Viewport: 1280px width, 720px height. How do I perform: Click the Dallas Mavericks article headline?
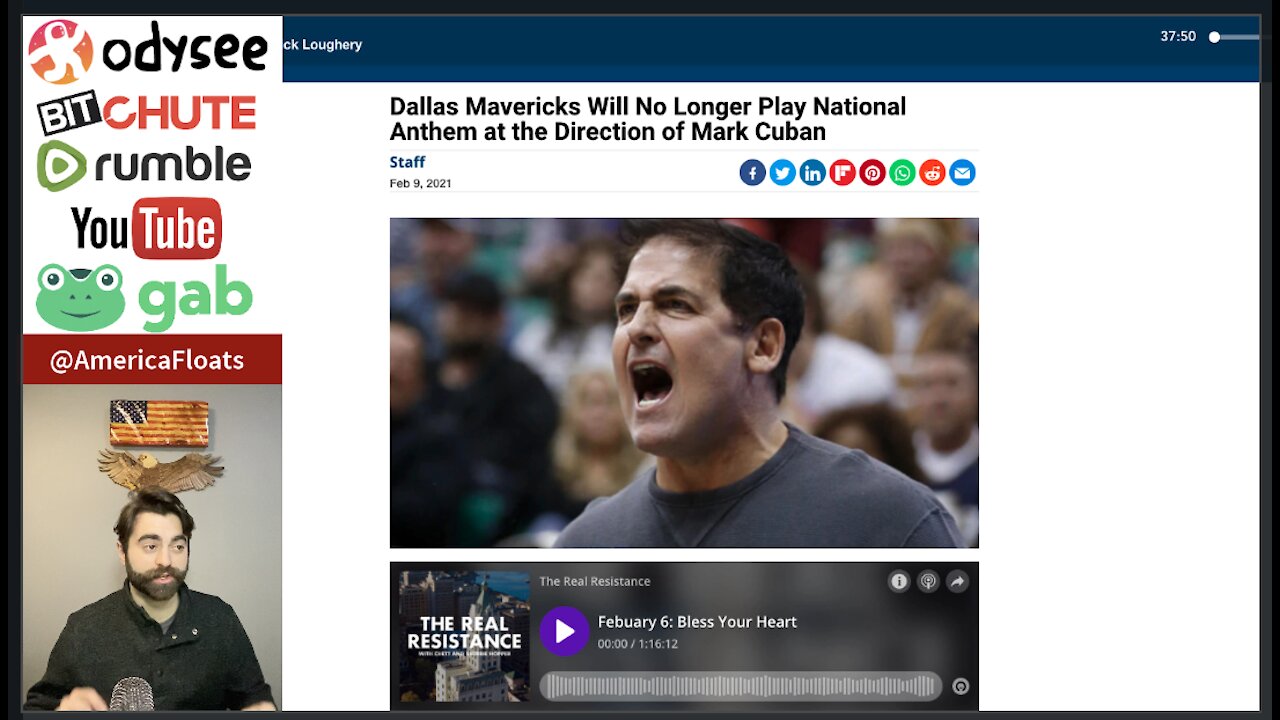[x=648, y=119]
